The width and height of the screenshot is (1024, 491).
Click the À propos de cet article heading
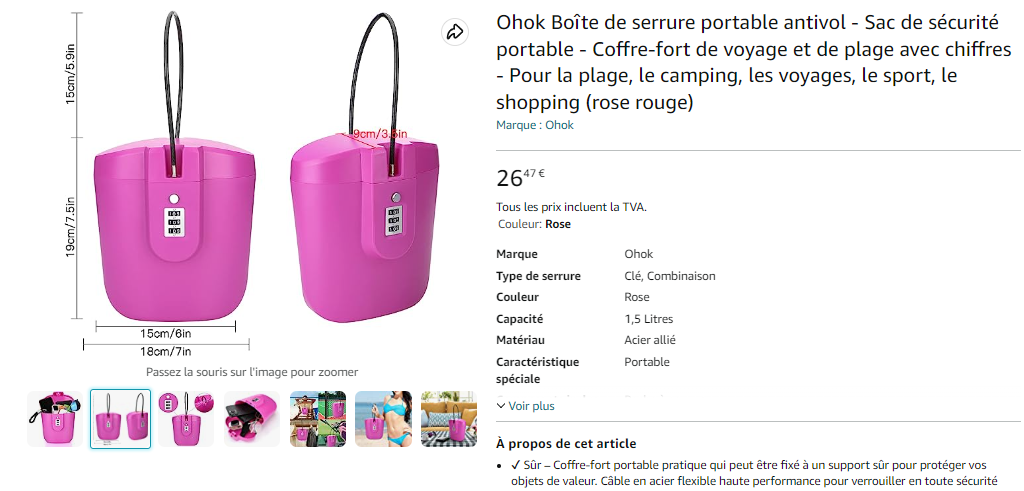pos(566,444)
